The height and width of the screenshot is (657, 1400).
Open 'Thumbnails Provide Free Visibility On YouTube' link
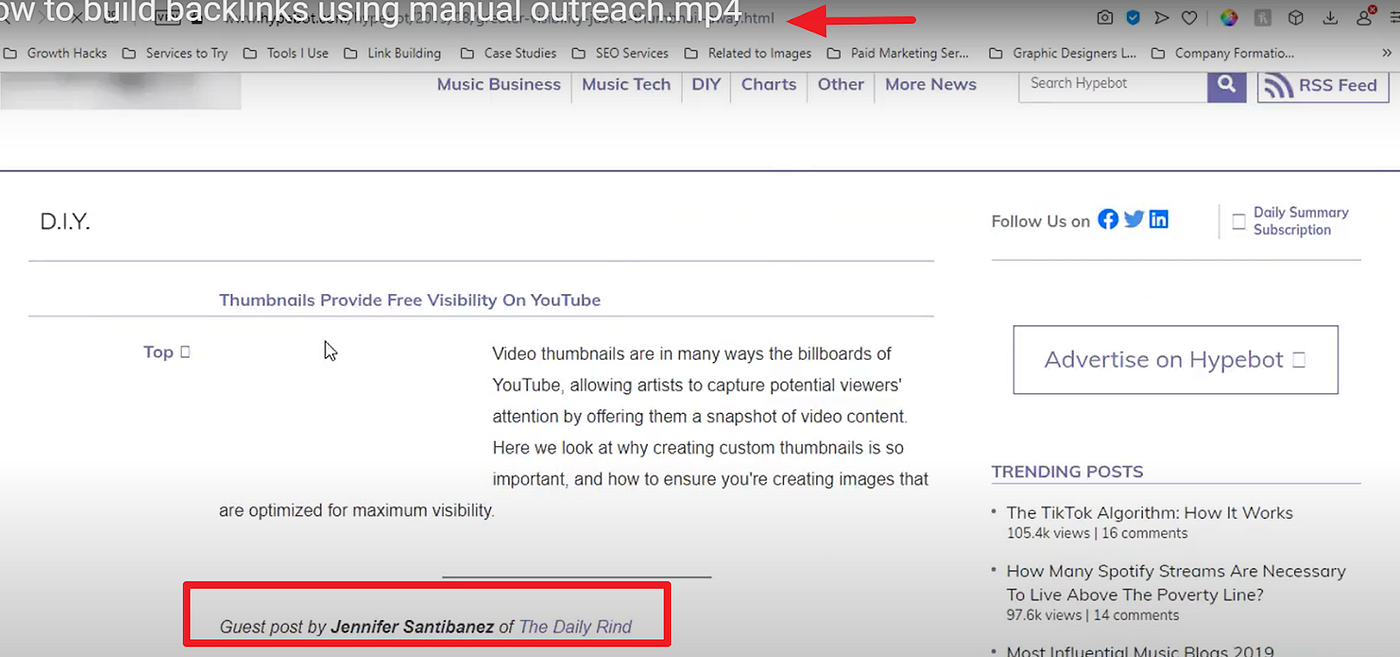(x=410, y=300)
